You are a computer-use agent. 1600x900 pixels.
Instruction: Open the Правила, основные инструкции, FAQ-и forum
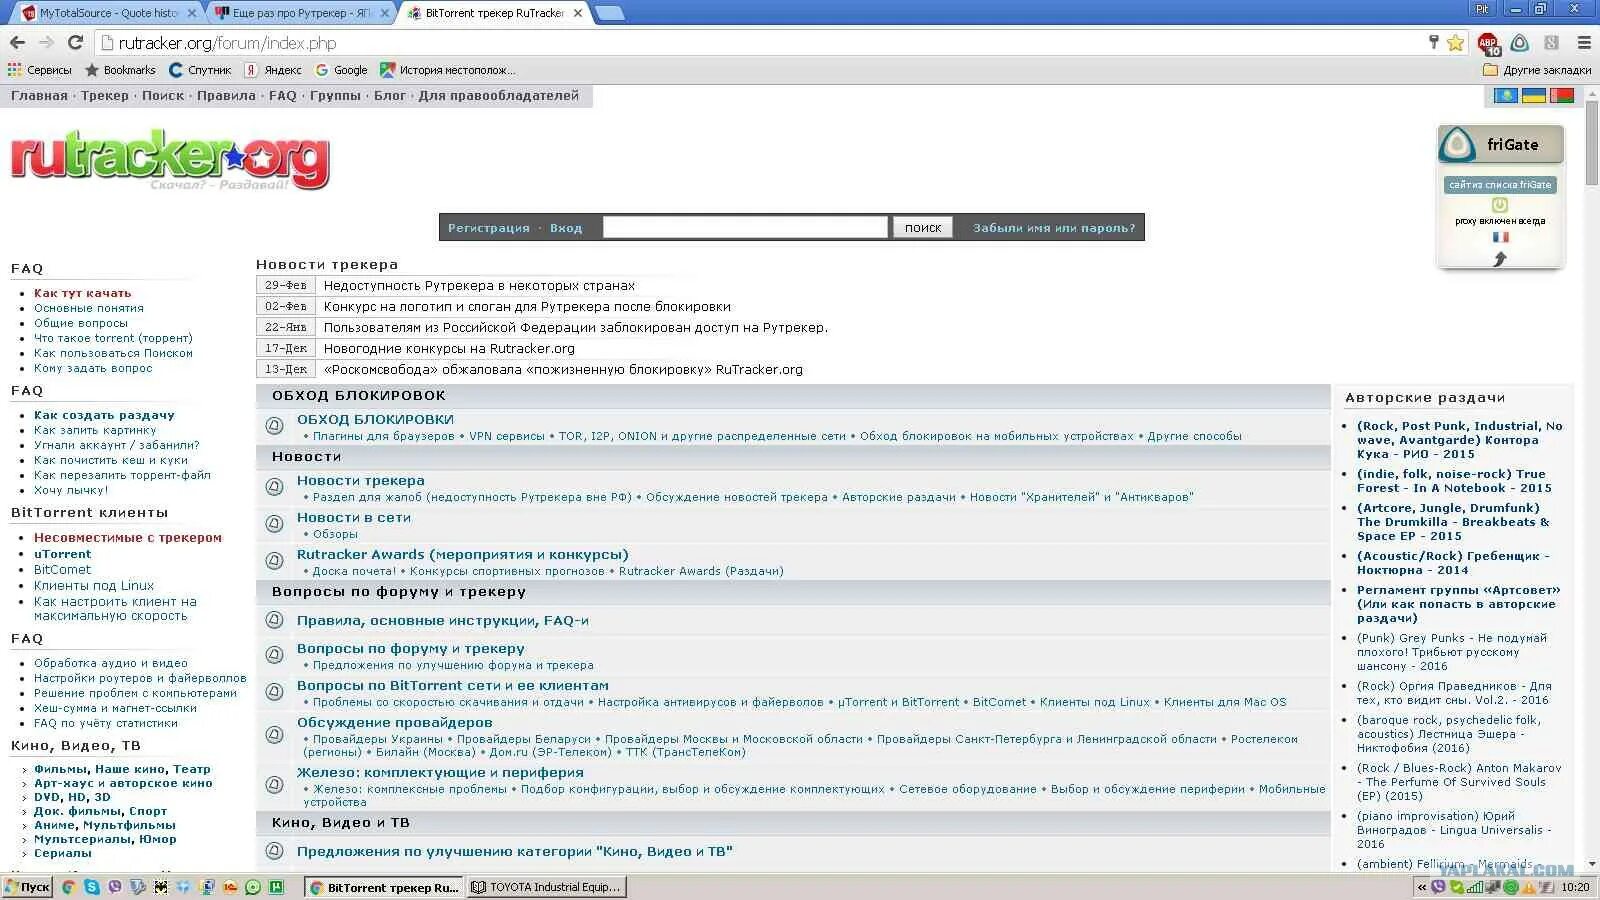[x=443, y=621]
